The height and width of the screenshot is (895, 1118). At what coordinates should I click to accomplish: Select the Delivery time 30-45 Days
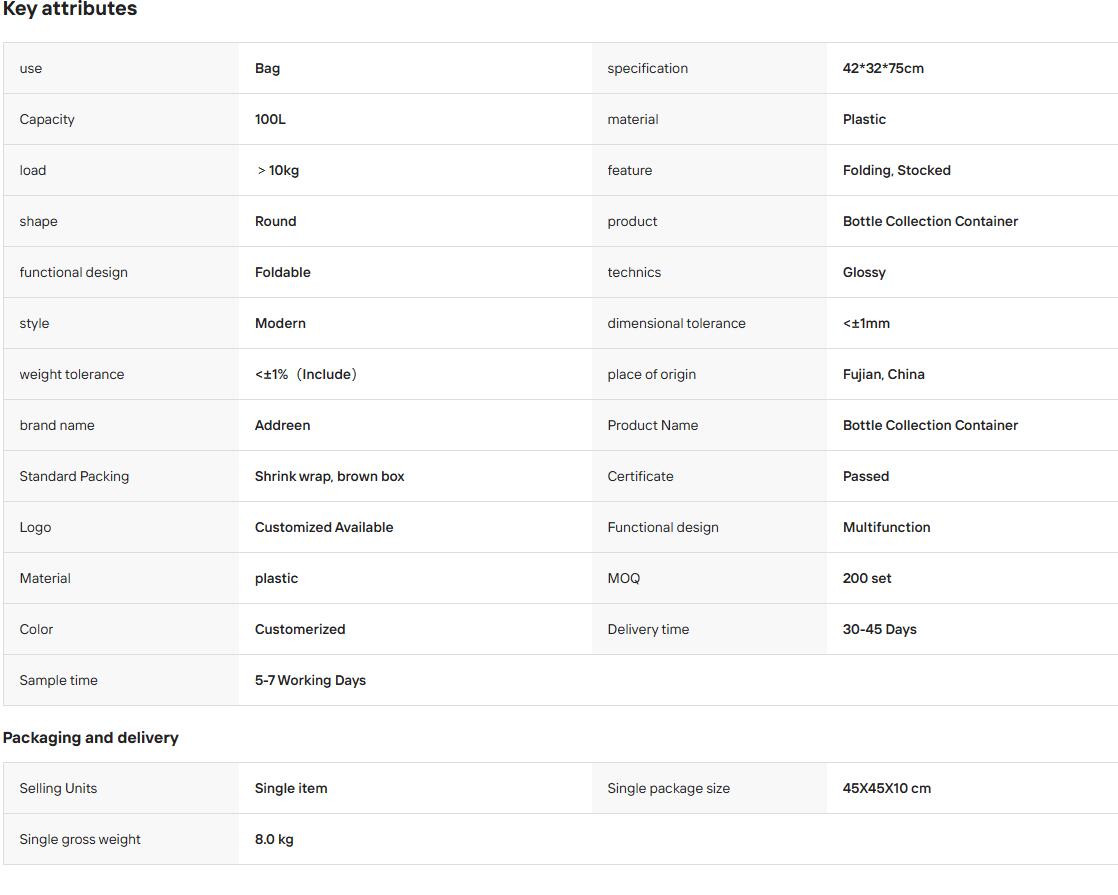[x=879, y=629]
